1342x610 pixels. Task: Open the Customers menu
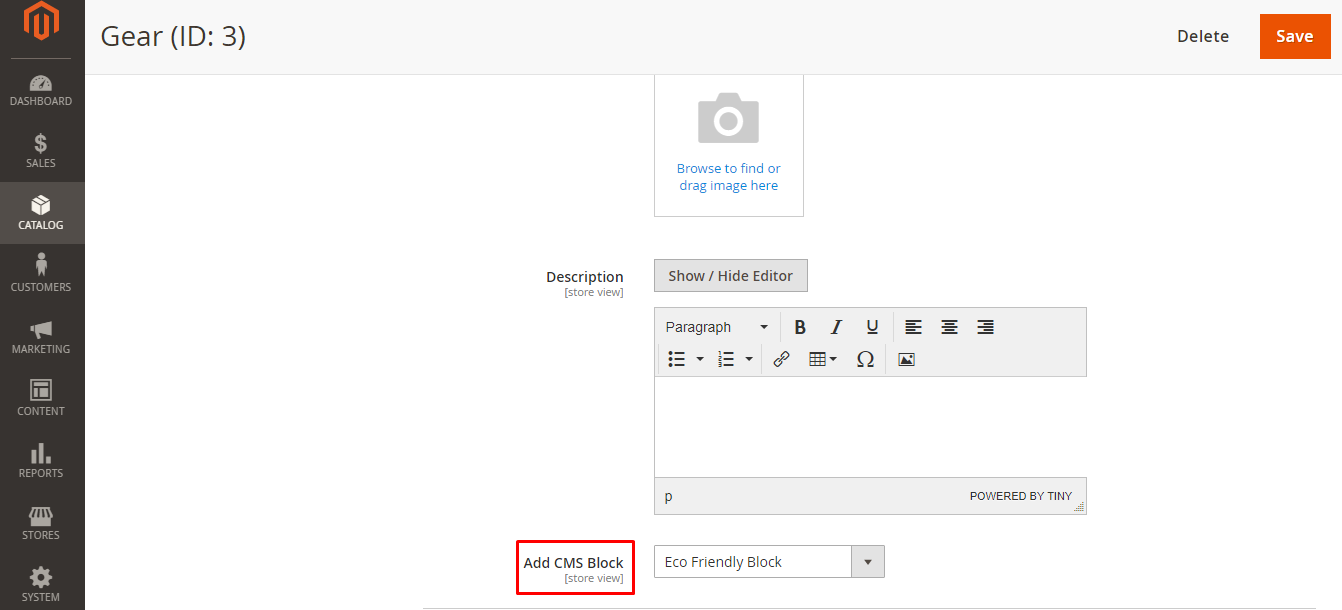tap(42, 275)
